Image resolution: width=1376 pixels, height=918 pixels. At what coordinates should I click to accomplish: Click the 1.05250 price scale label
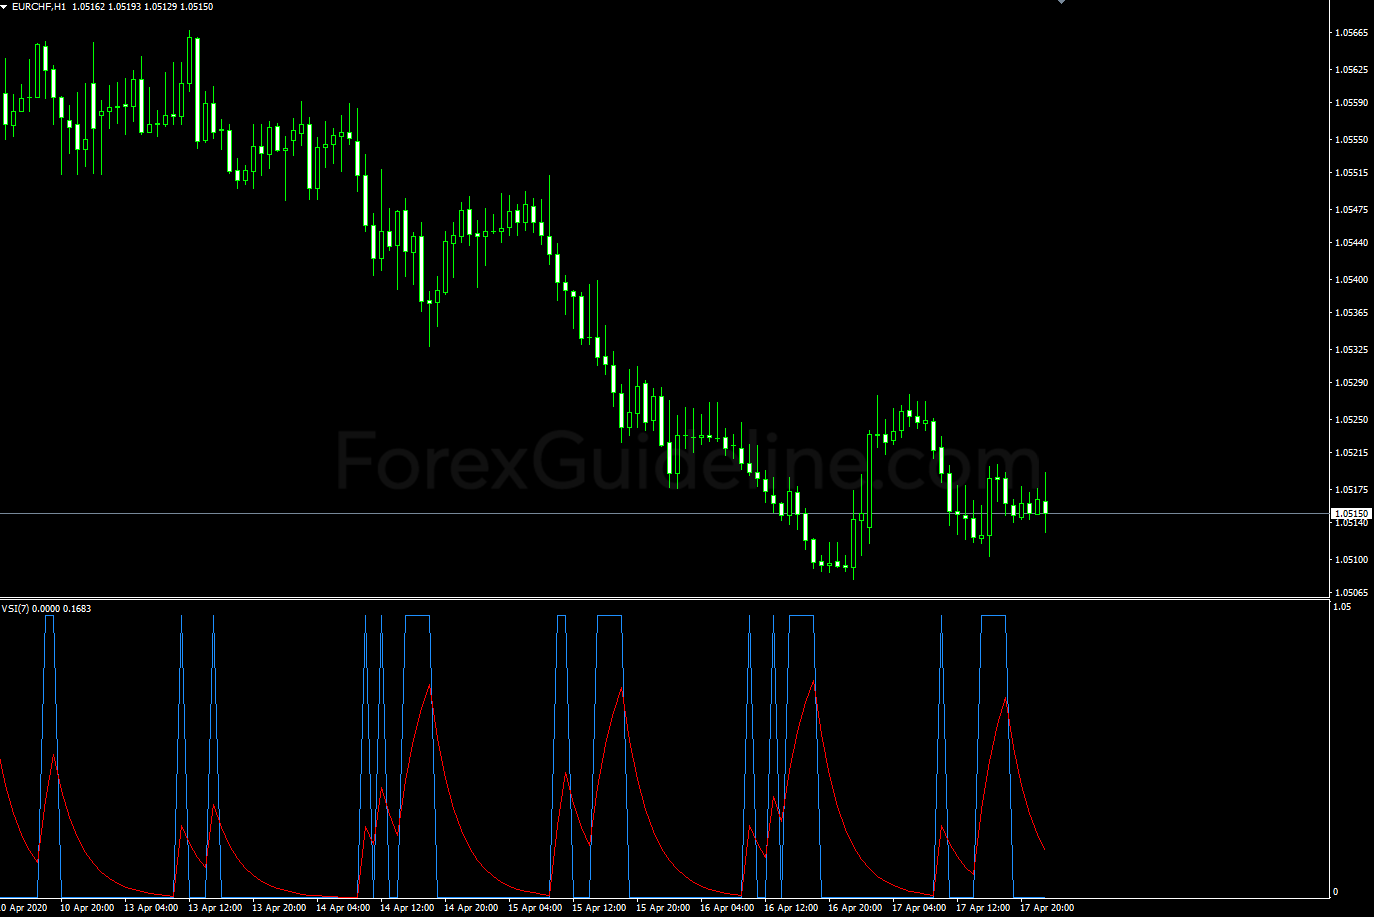pos(1351,420)
